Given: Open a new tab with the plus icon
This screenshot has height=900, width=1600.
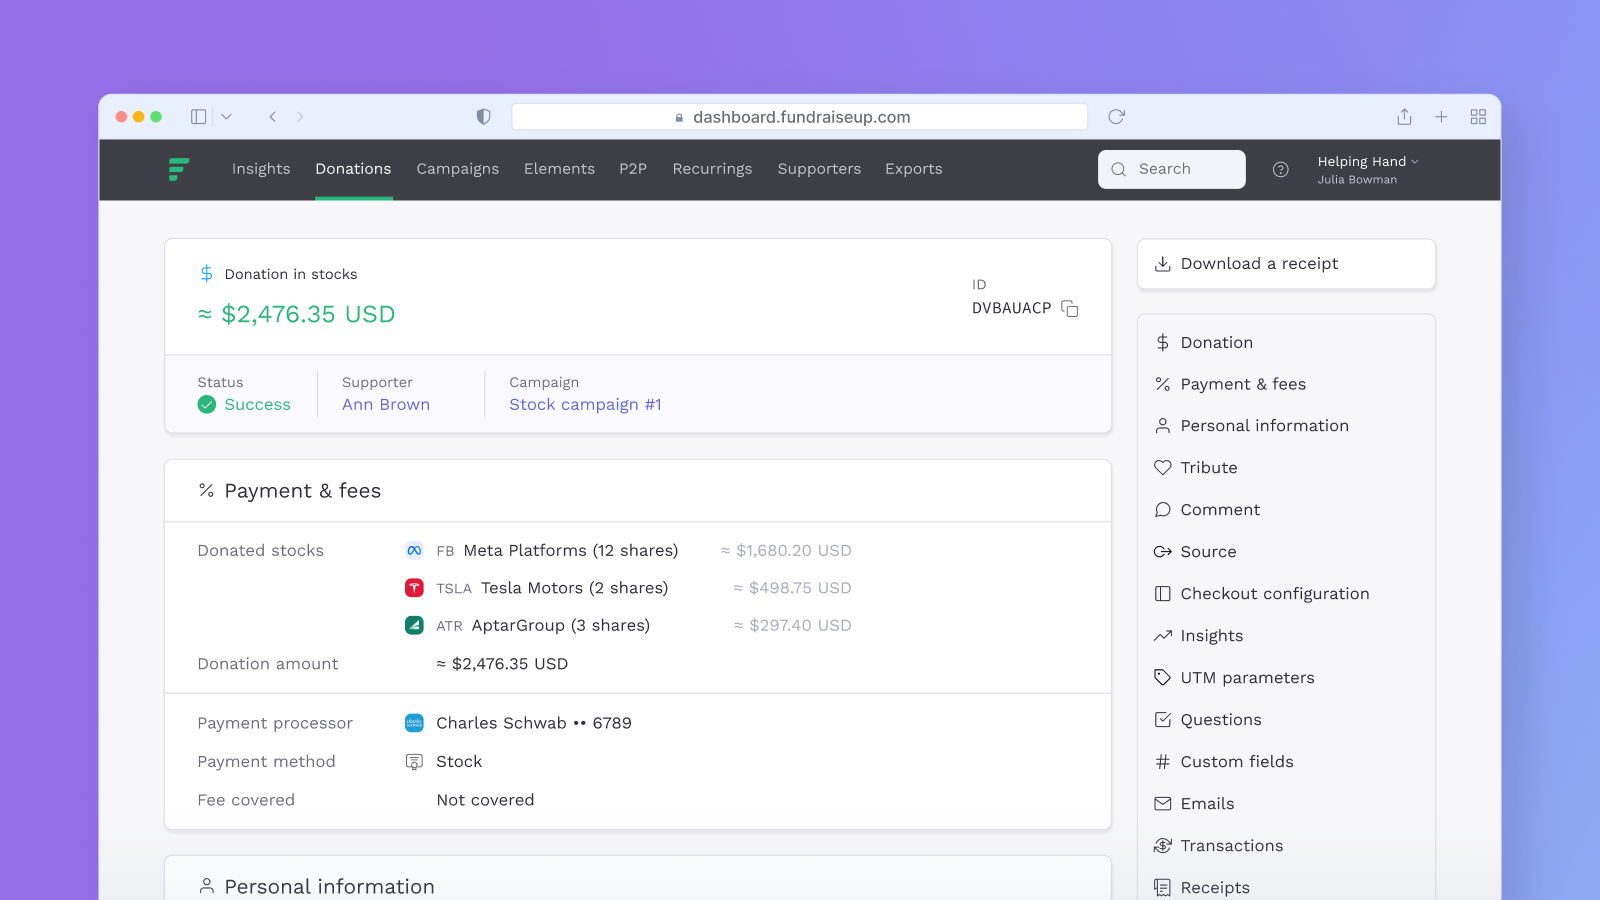Looking at the screenshot, I should (x=1441, y=117).
